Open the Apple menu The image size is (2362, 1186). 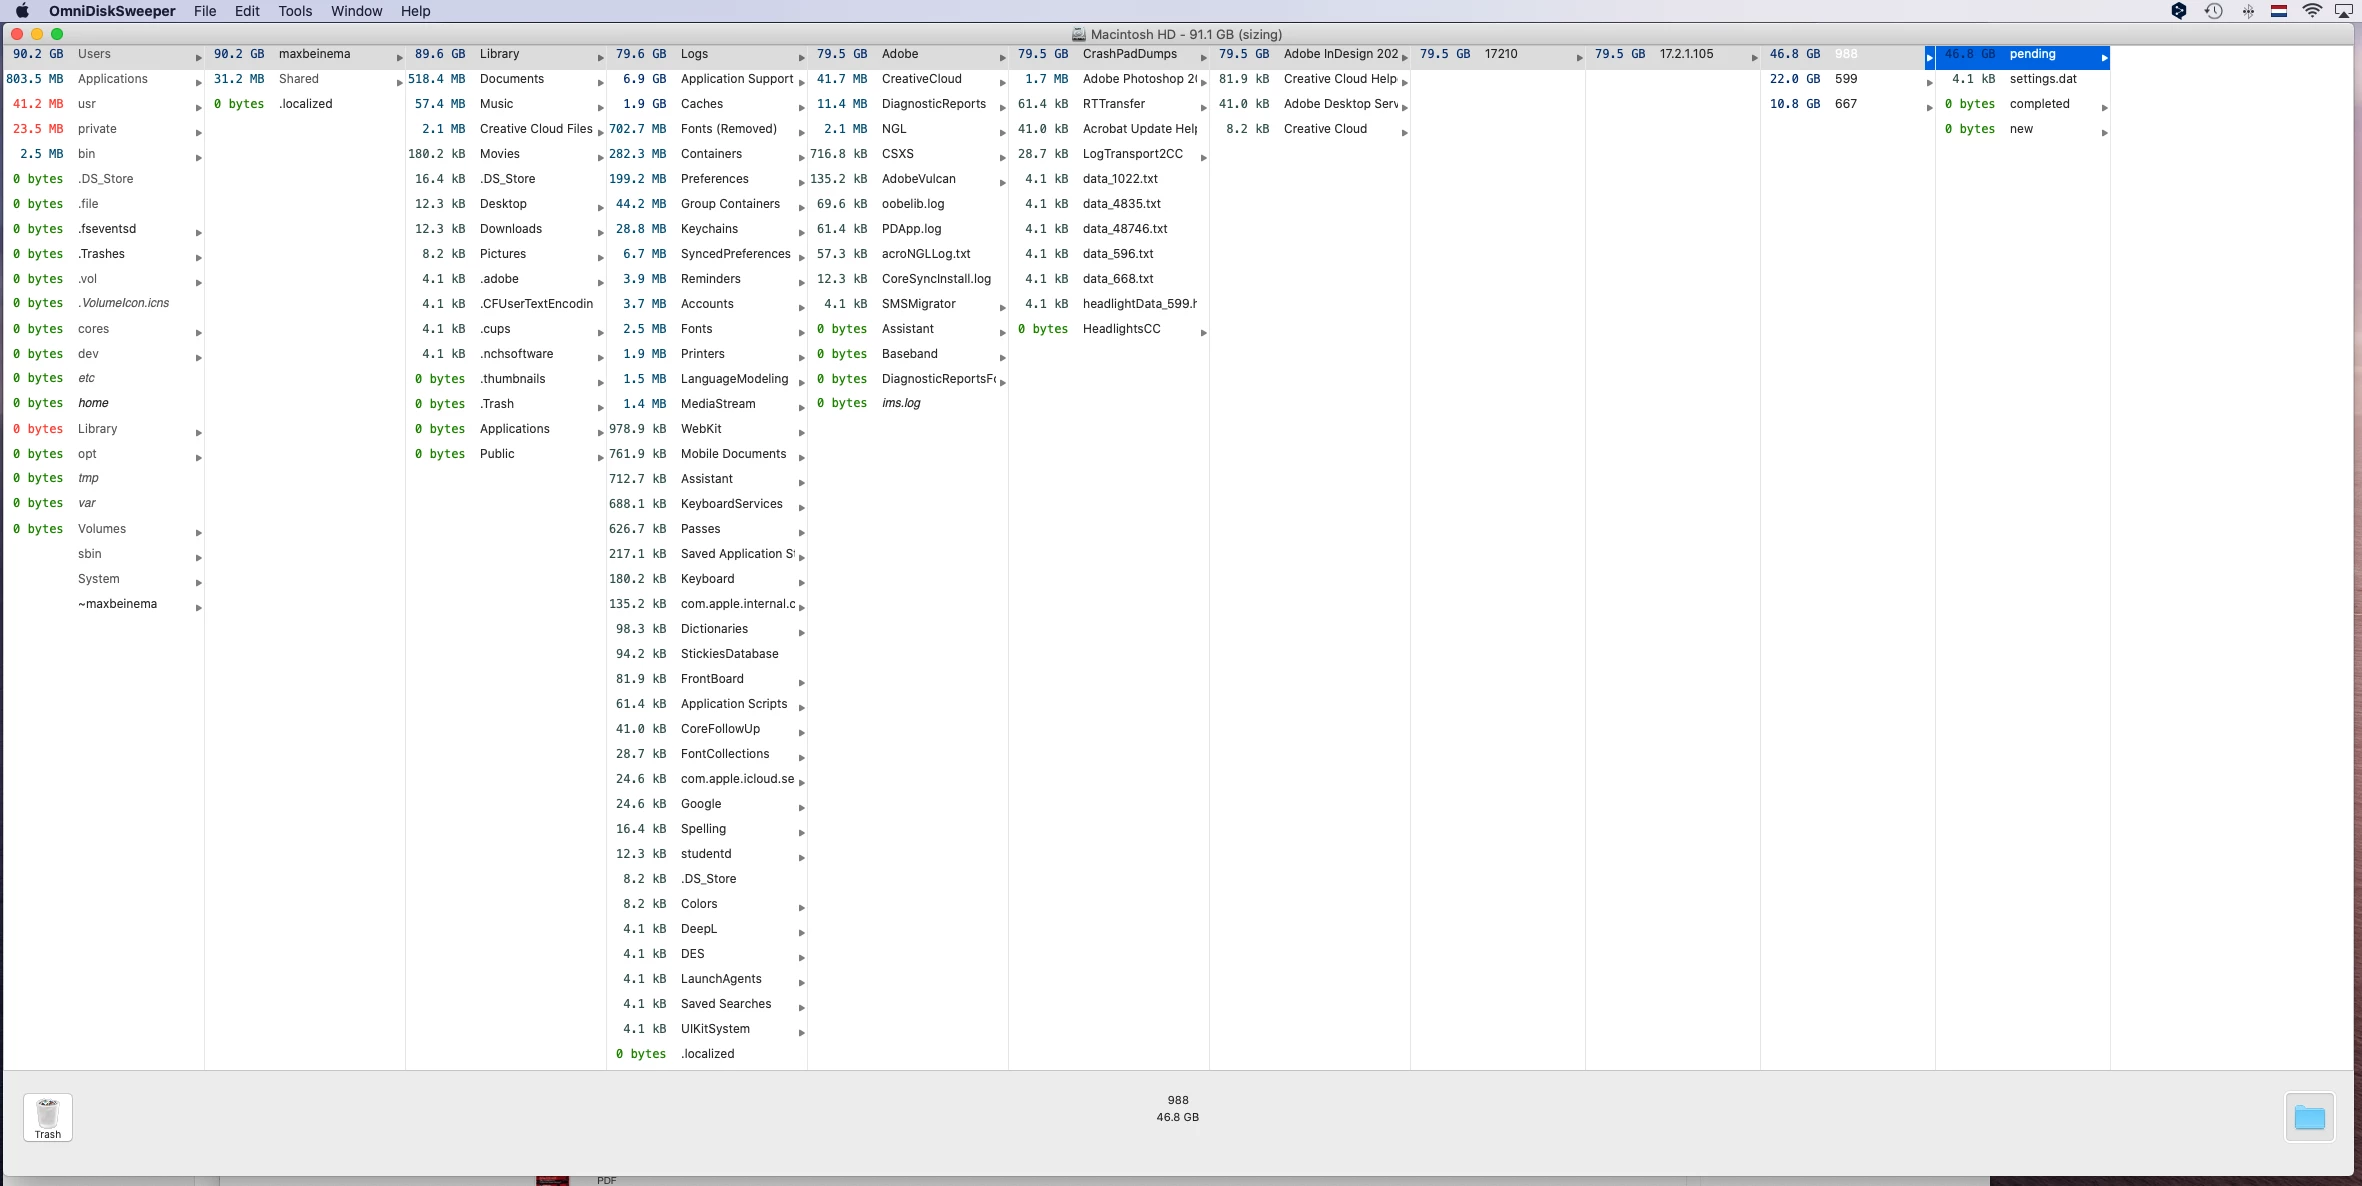click(x=22, y=11)
